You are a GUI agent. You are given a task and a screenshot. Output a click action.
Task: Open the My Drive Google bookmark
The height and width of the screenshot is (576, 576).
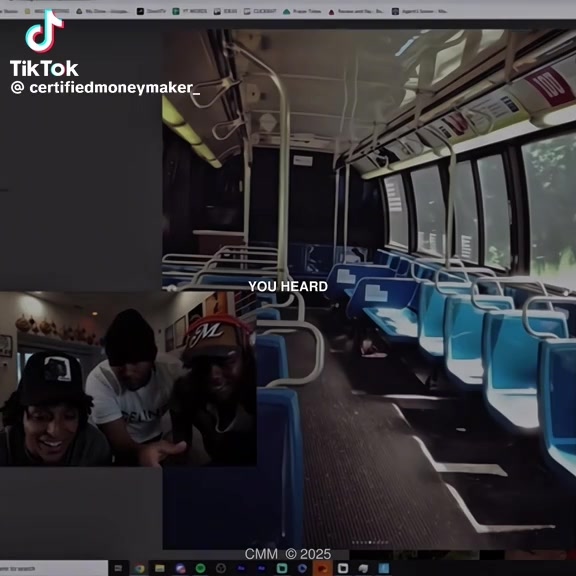coord(102,11)
